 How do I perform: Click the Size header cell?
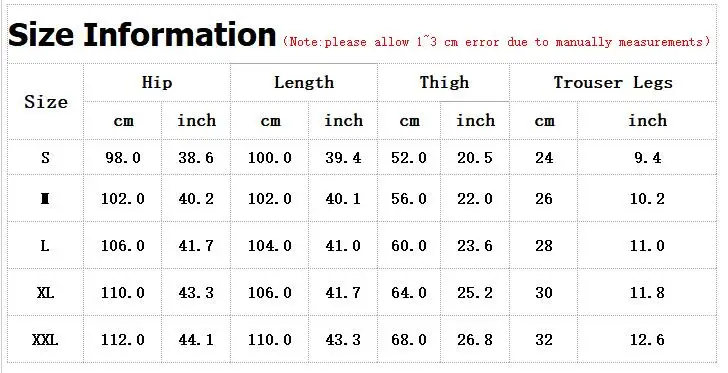click(46, 102)
